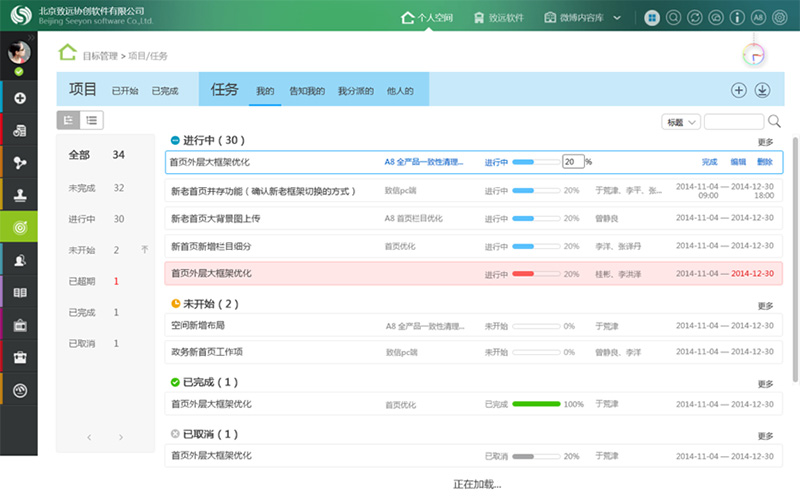Click 编辑 to edit the selected task
This screenshot has height=497, width=800.
click(738, 161)
